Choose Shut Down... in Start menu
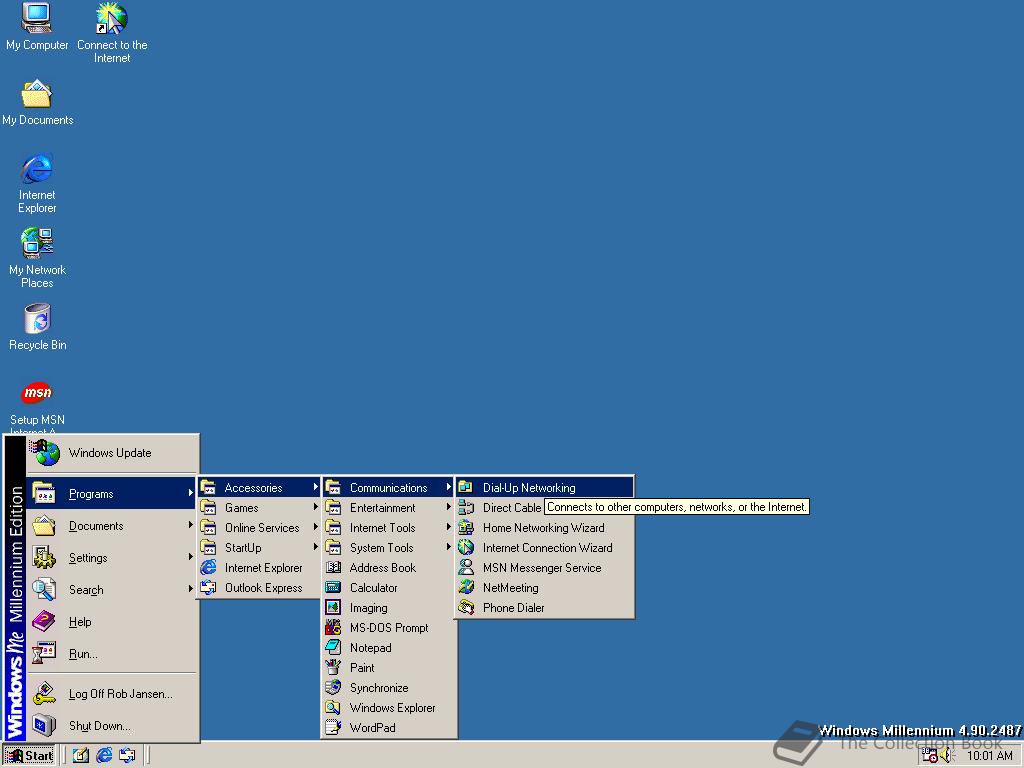The width and height of the screenshot is (1024, 768). [x=112, y=726]
